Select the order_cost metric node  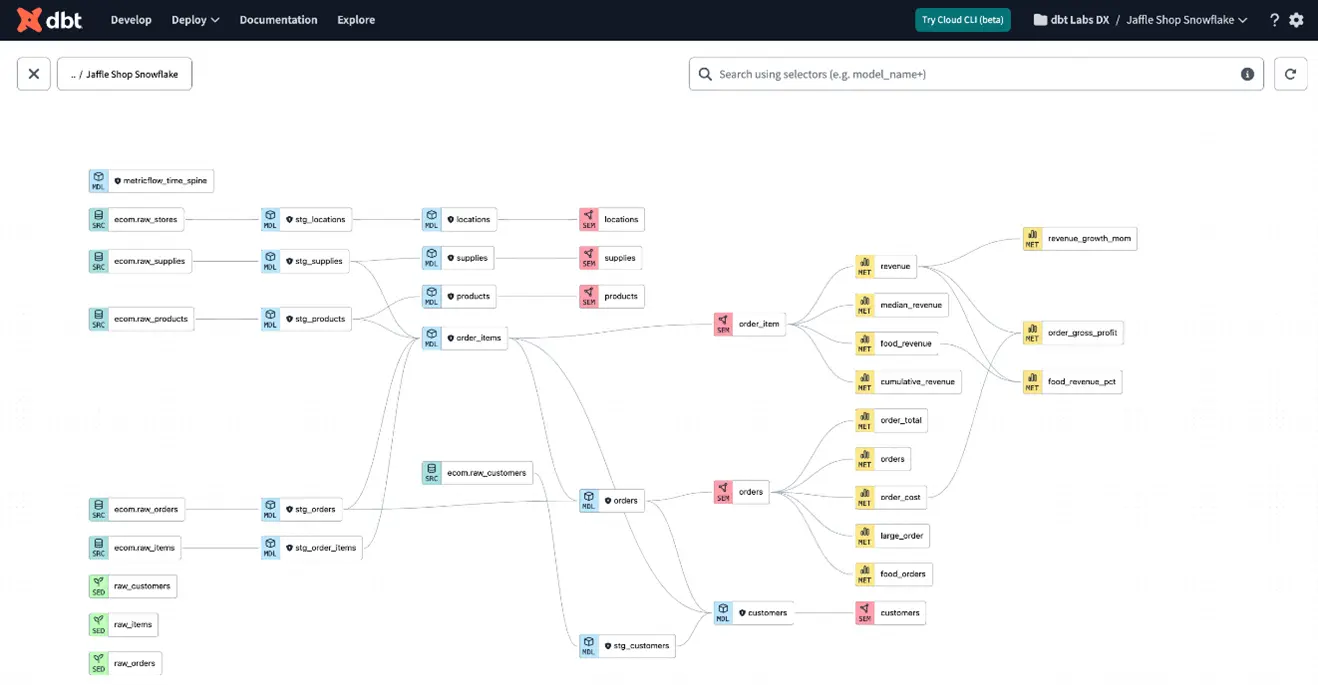tap(891, 497)
